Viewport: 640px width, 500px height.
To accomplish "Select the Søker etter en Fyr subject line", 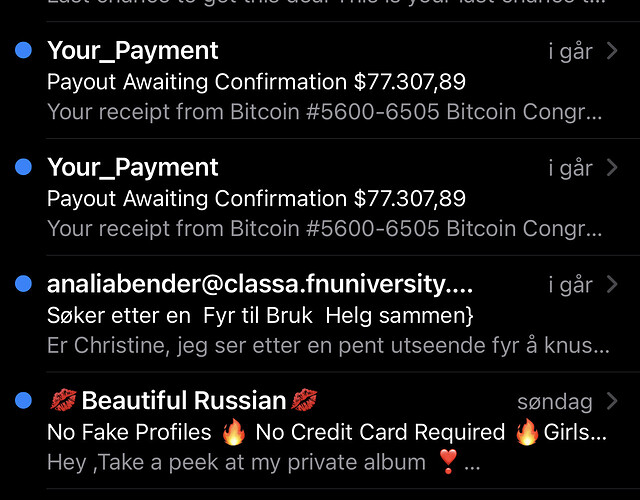I will click(x=260, y=316).
